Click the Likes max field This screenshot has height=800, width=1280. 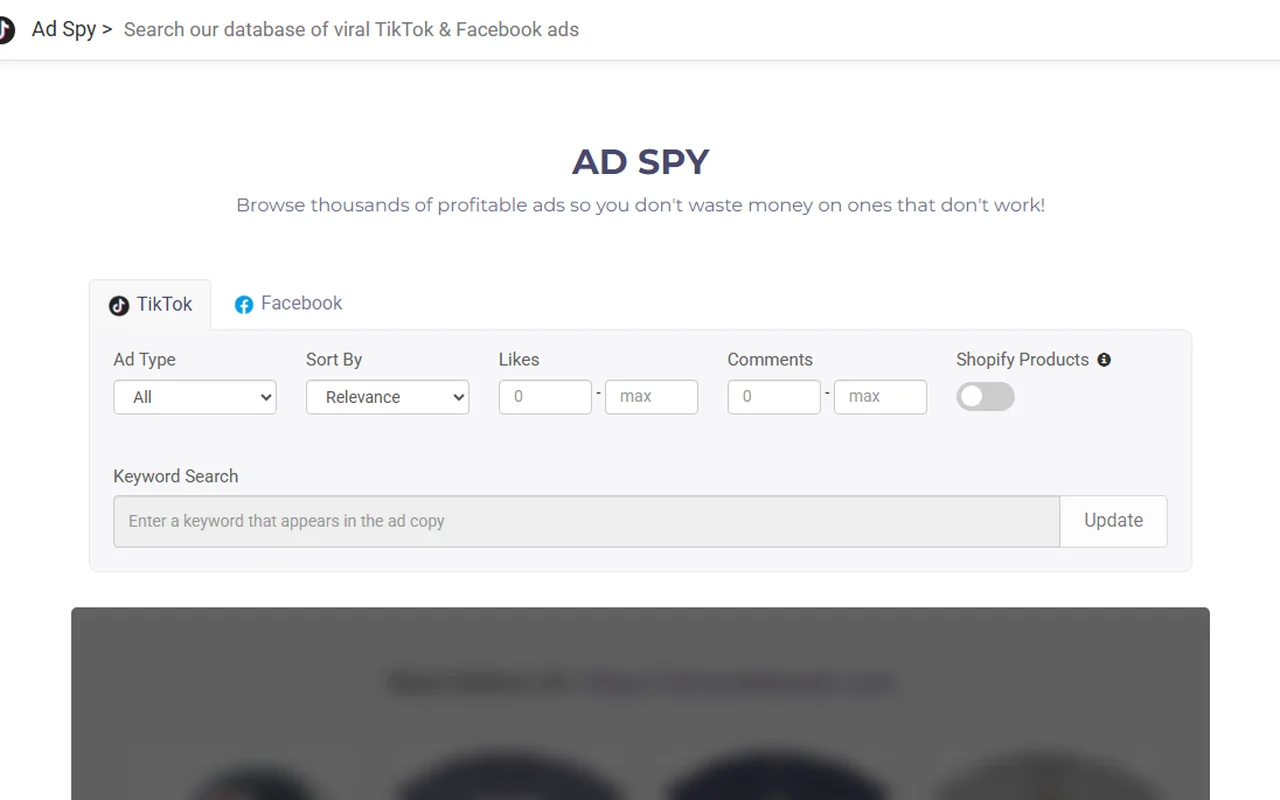point(651,397)
